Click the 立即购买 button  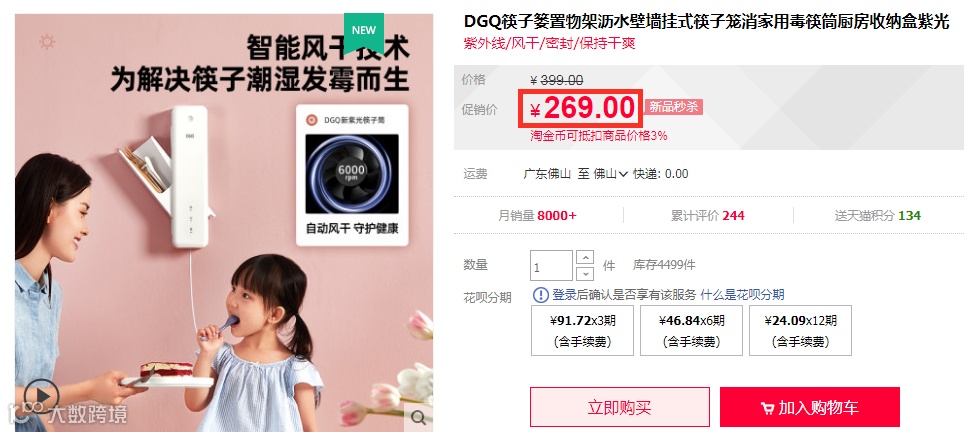click(619, 407)
